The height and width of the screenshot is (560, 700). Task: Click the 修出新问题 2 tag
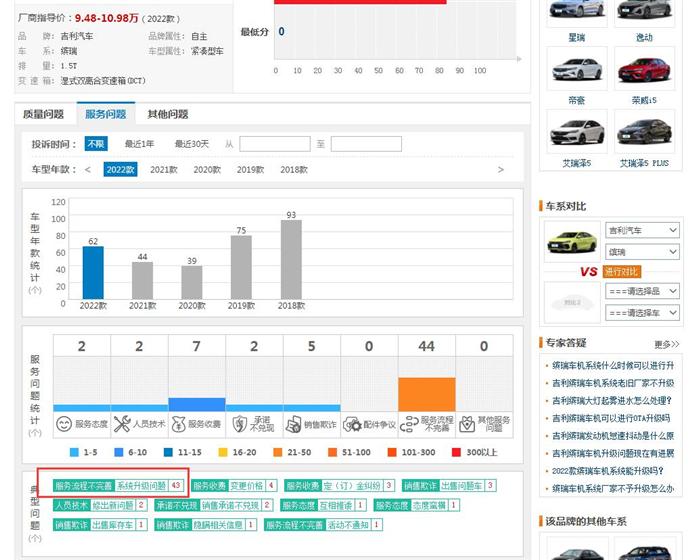[100, 505]
